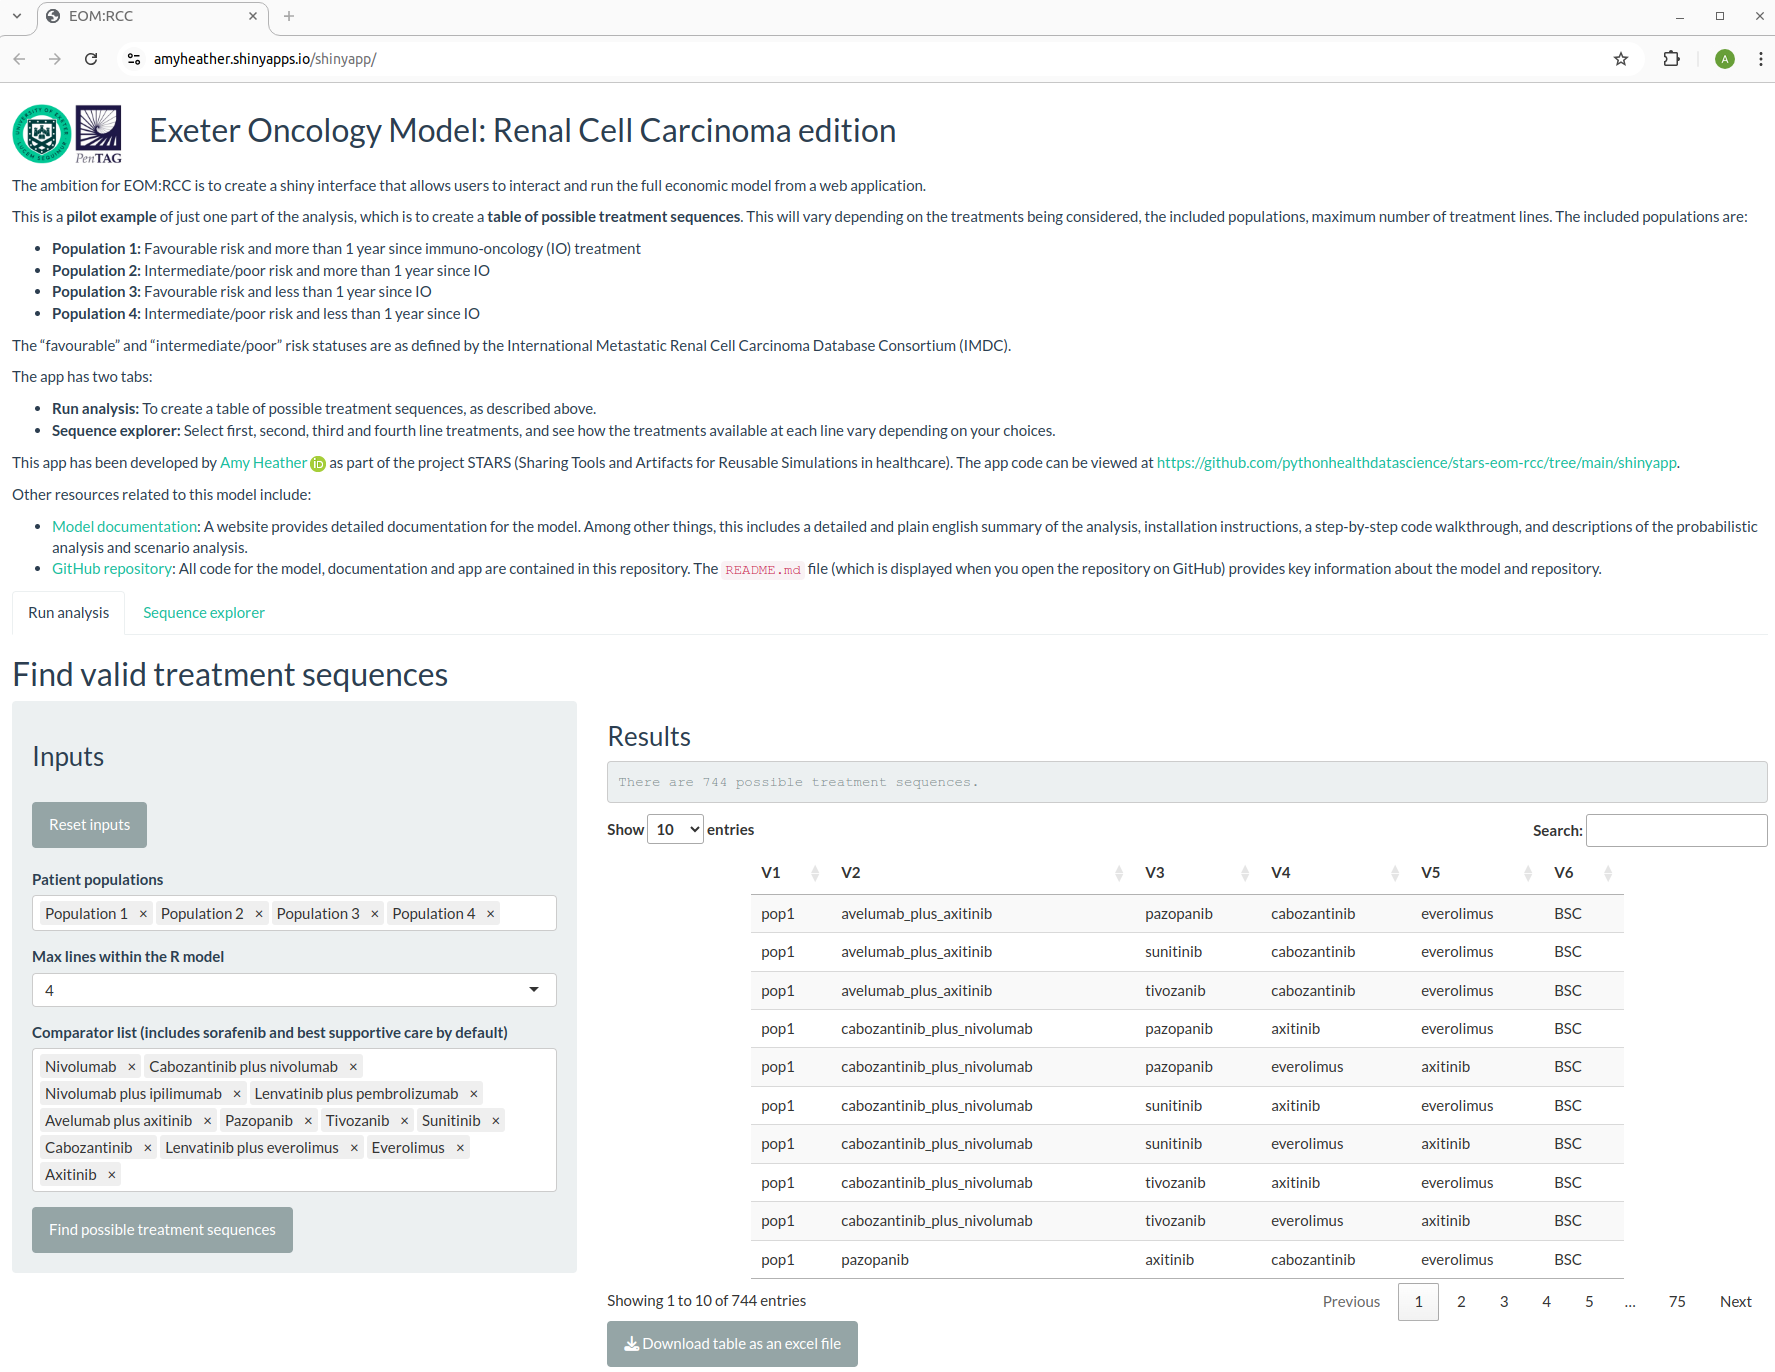Image resolution: width=1775 pixels, height=1372 pixels.
Task: Click Find possible treatment sequences button
Action: coord(162,1230)
